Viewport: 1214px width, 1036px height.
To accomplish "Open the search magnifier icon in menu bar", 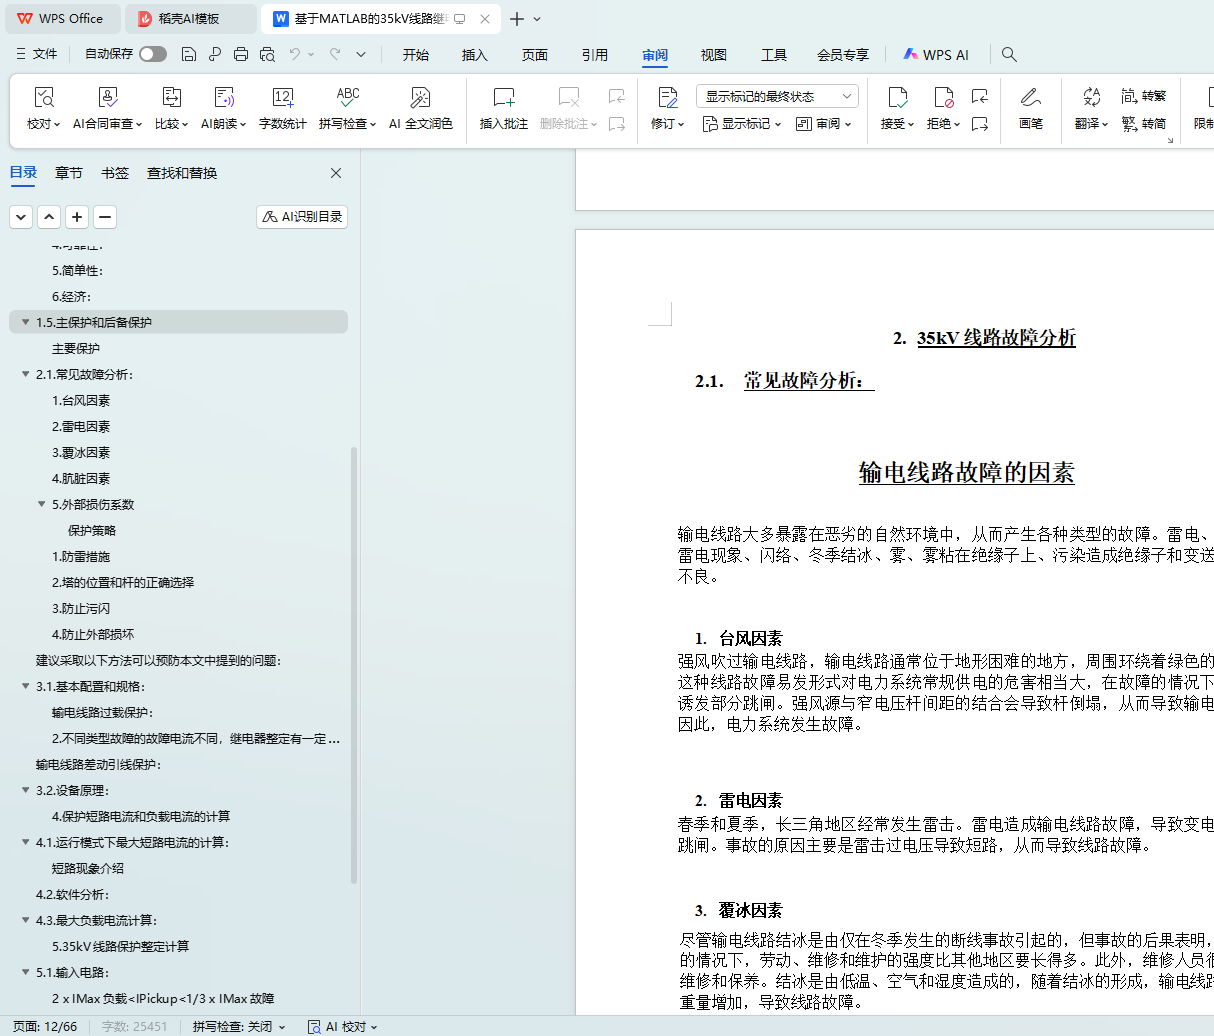I will coord(1009,55).
